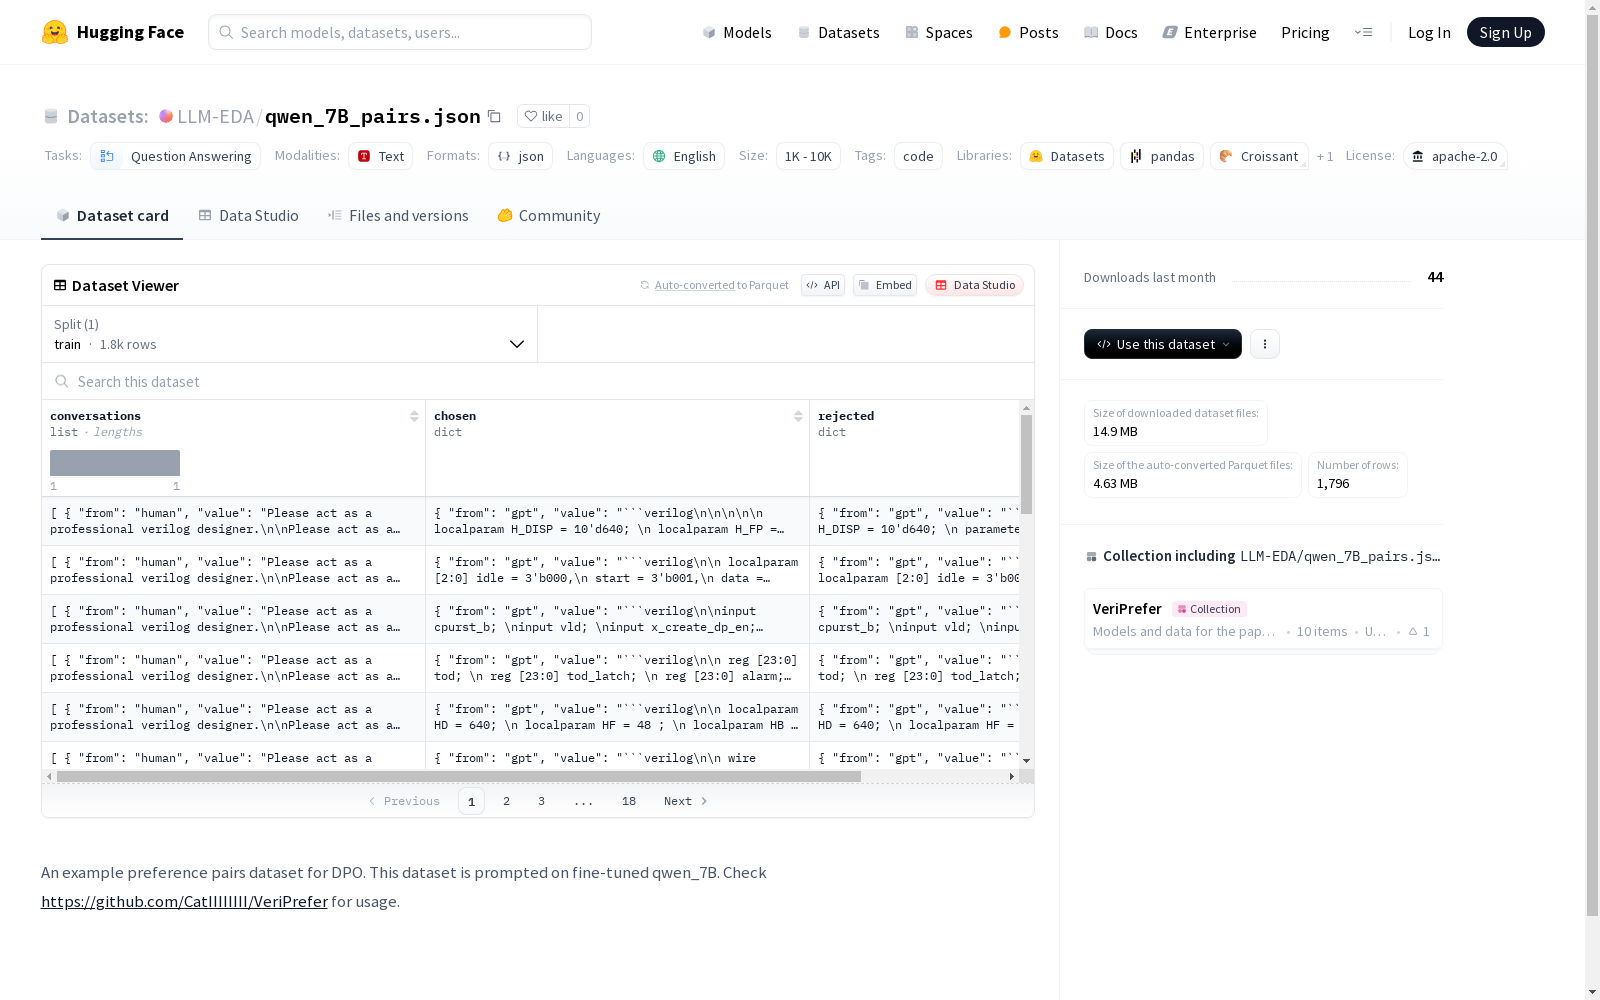Click the English language tag
The width and height of the screenshot is (1600, 1000).
pos(684,156)
